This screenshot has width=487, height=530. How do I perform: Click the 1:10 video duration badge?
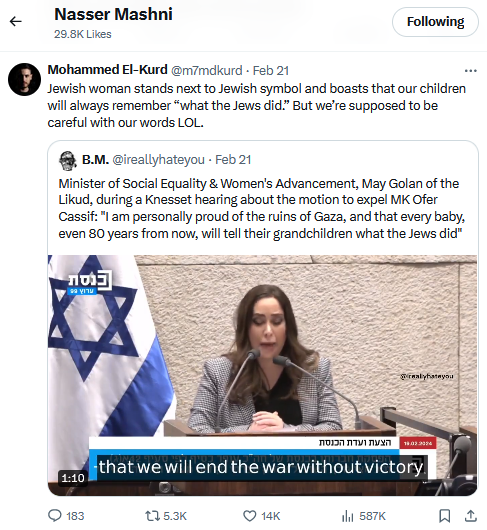coord(73,478)
